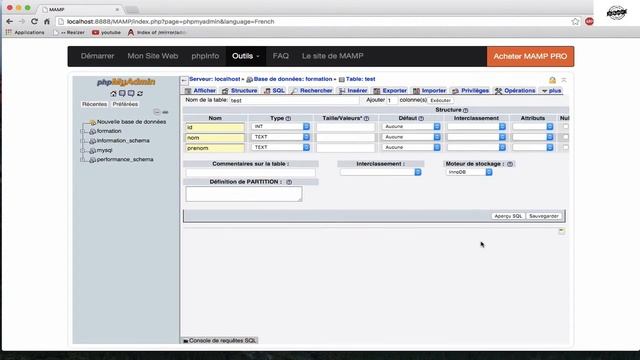Image resolution: width=640 pixels, height=360 pixels.
Task: Click the database icon next to formation
Action: point(93,131)
